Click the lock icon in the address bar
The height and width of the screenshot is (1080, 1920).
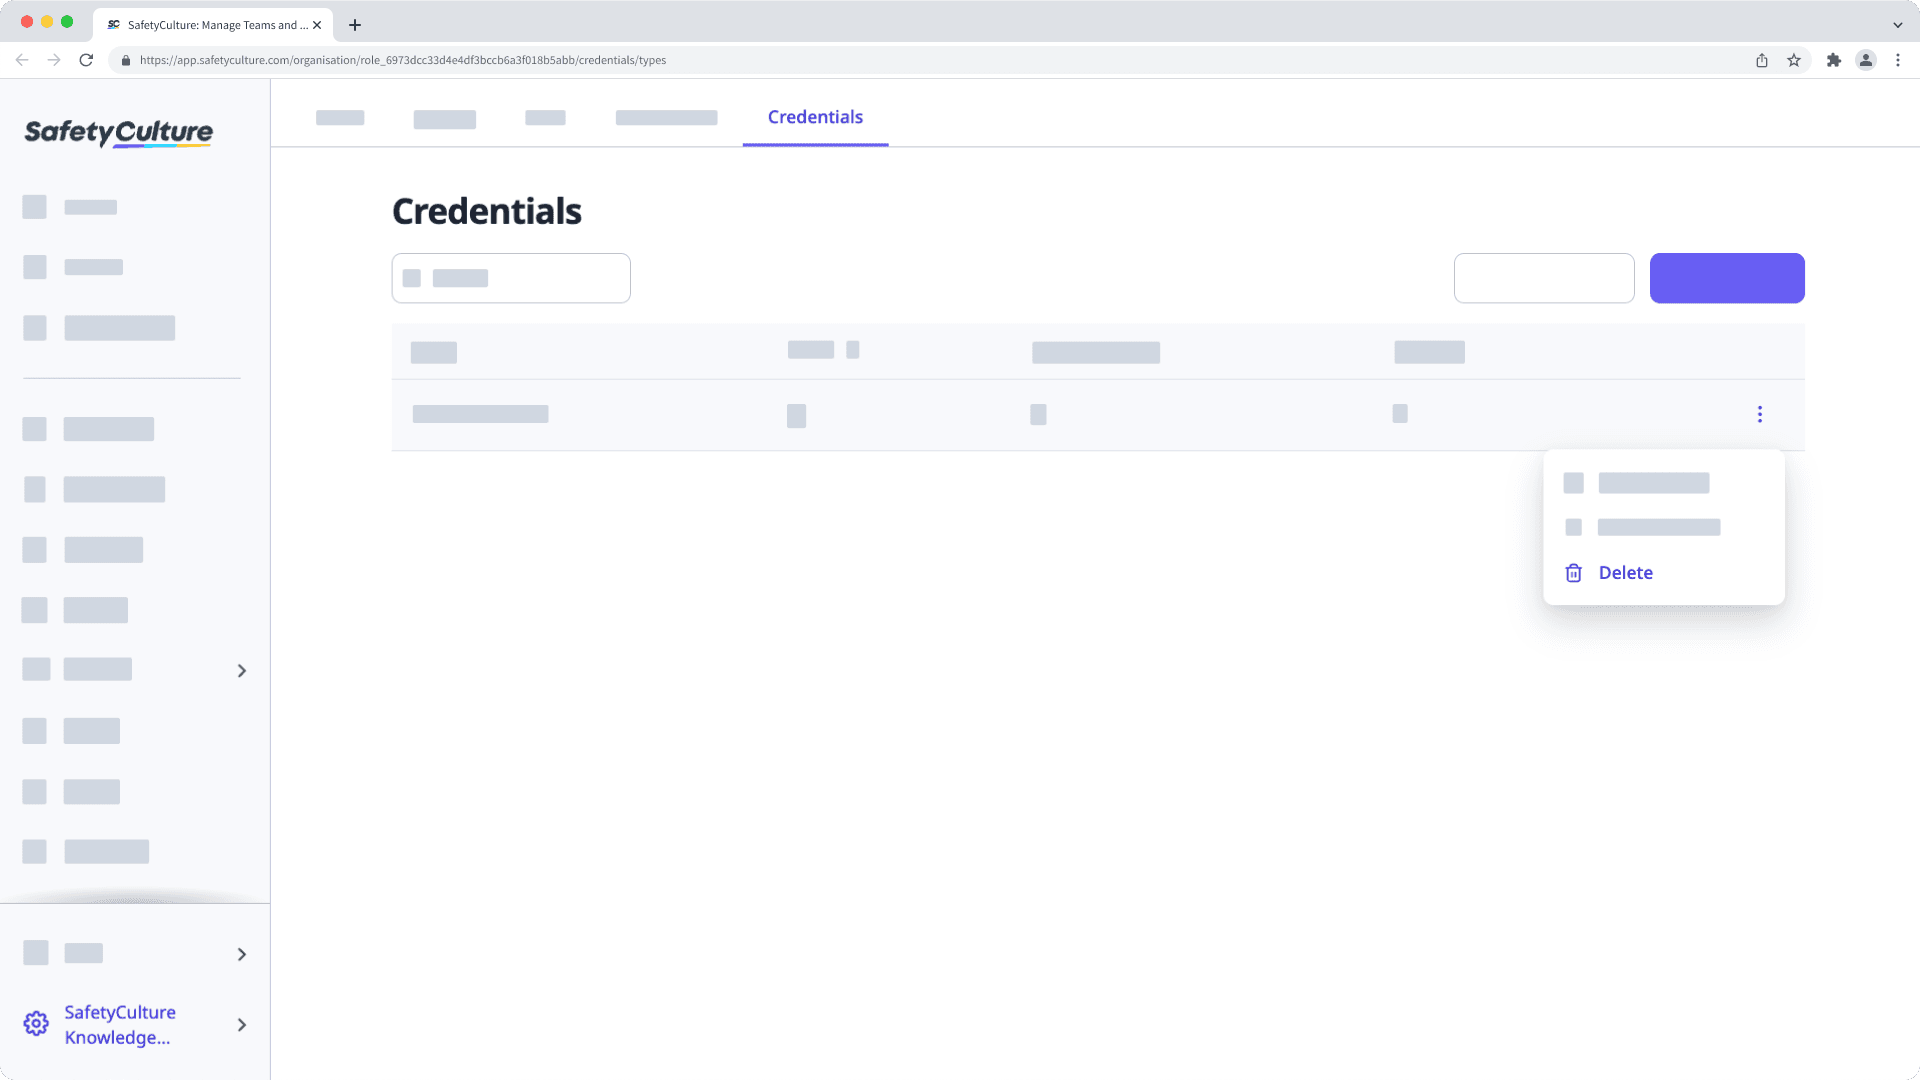pyautogui.click(x=126, y=60)
